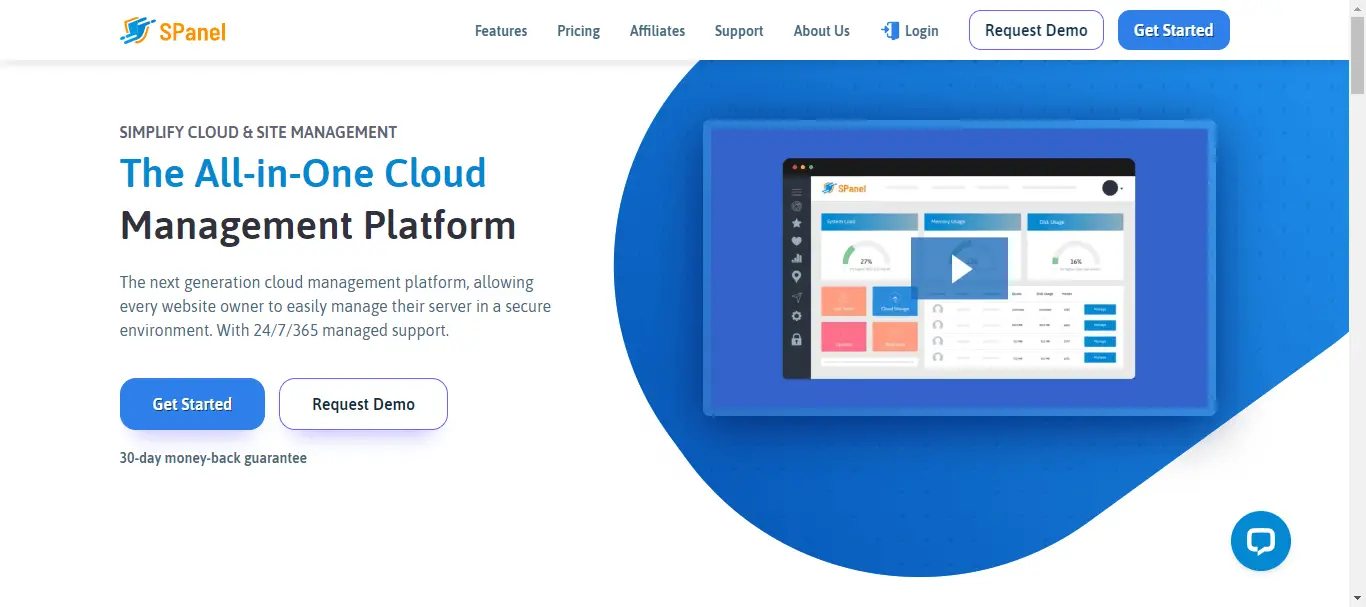Viewport: 1366px width, 607px height.
Task: Click the "The next generation cloud management platform" paragraph
Action: point(335,306)
